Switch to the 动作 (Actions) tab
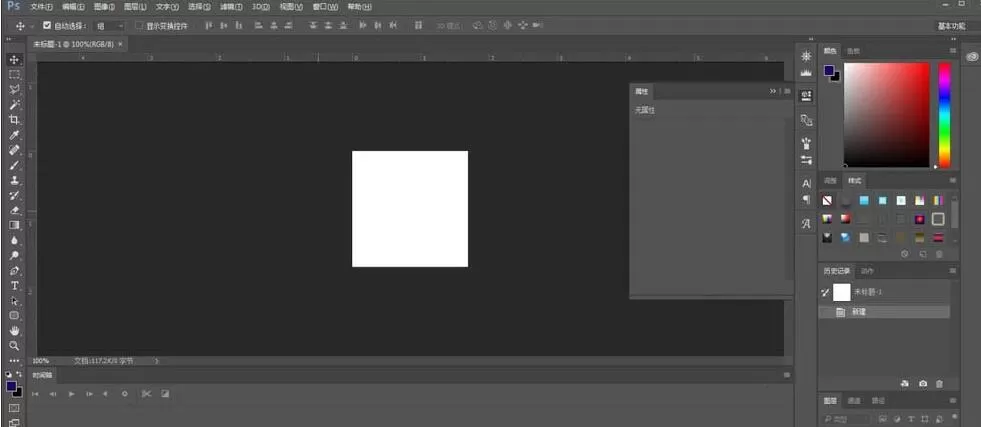The width and height of the screenshot is (981, 427). click(867, 271)
